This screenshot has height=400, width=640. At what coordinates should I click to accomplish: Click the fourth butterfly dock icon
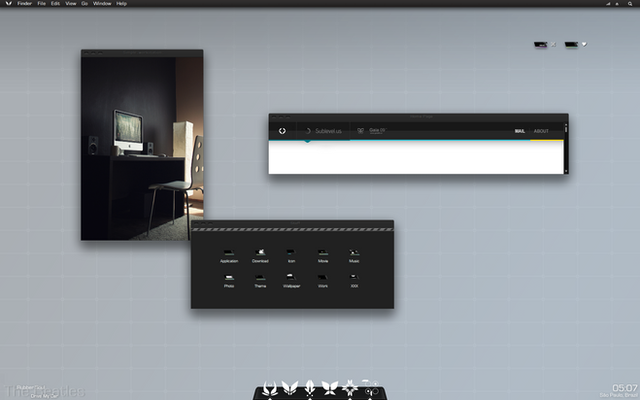[330, 388]
